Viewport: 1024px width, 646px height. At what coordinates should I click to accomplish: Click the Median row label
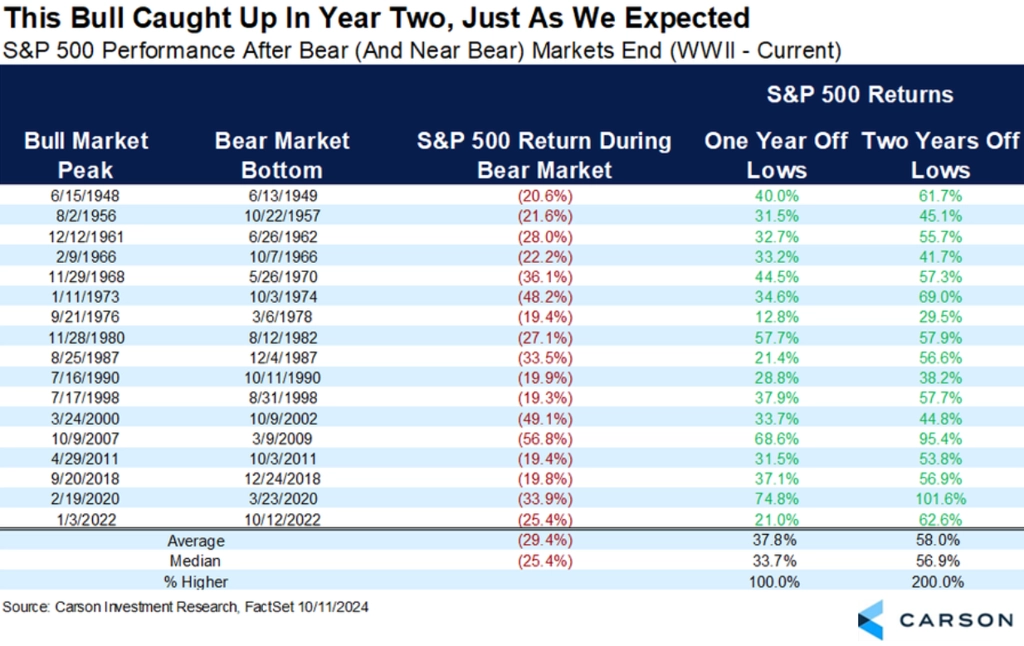coord(195,561)
